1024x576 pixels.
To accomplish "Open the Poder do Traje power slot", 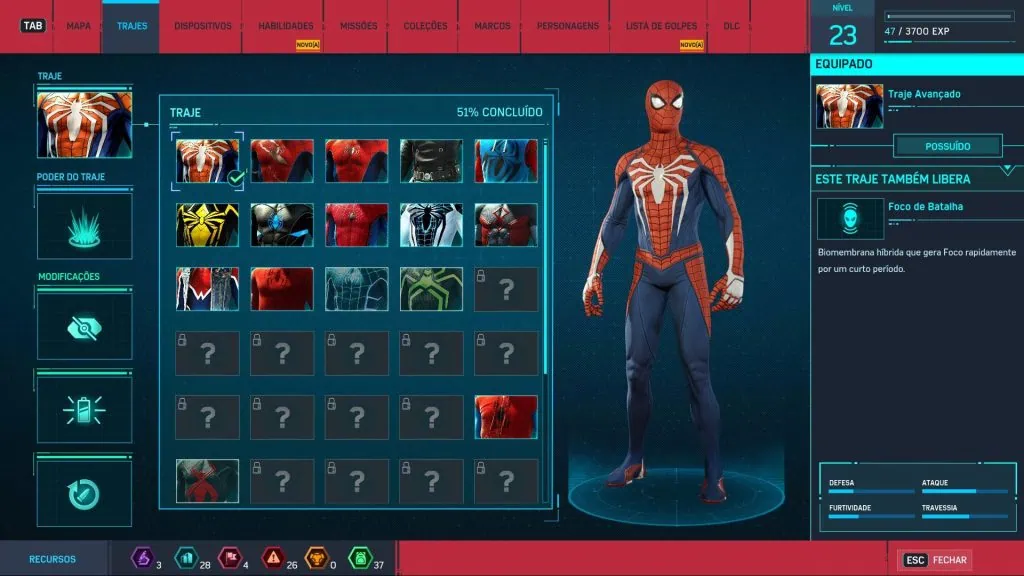I will [84, 226].
